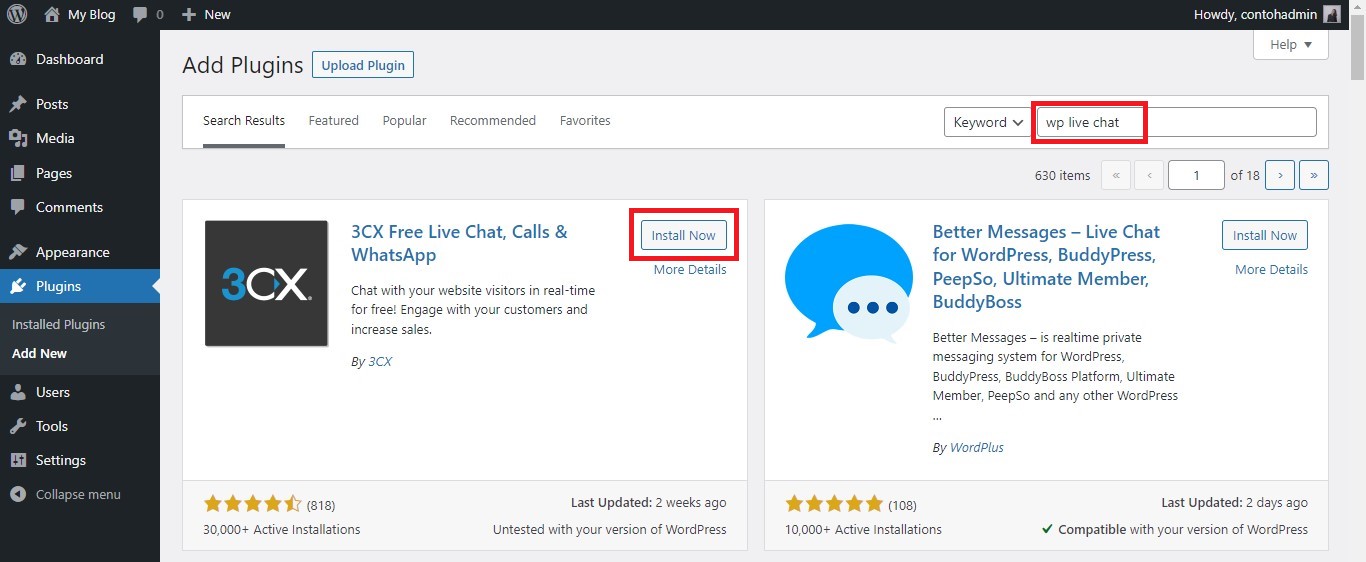Jump to last page of results
This screenshot has height=562, width=1366.
[x=1313, y=175]
